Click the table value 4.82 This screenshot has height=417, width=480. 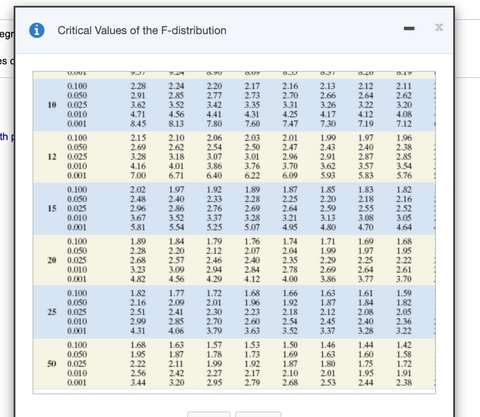pyautogui.click(x=138, y=279)
